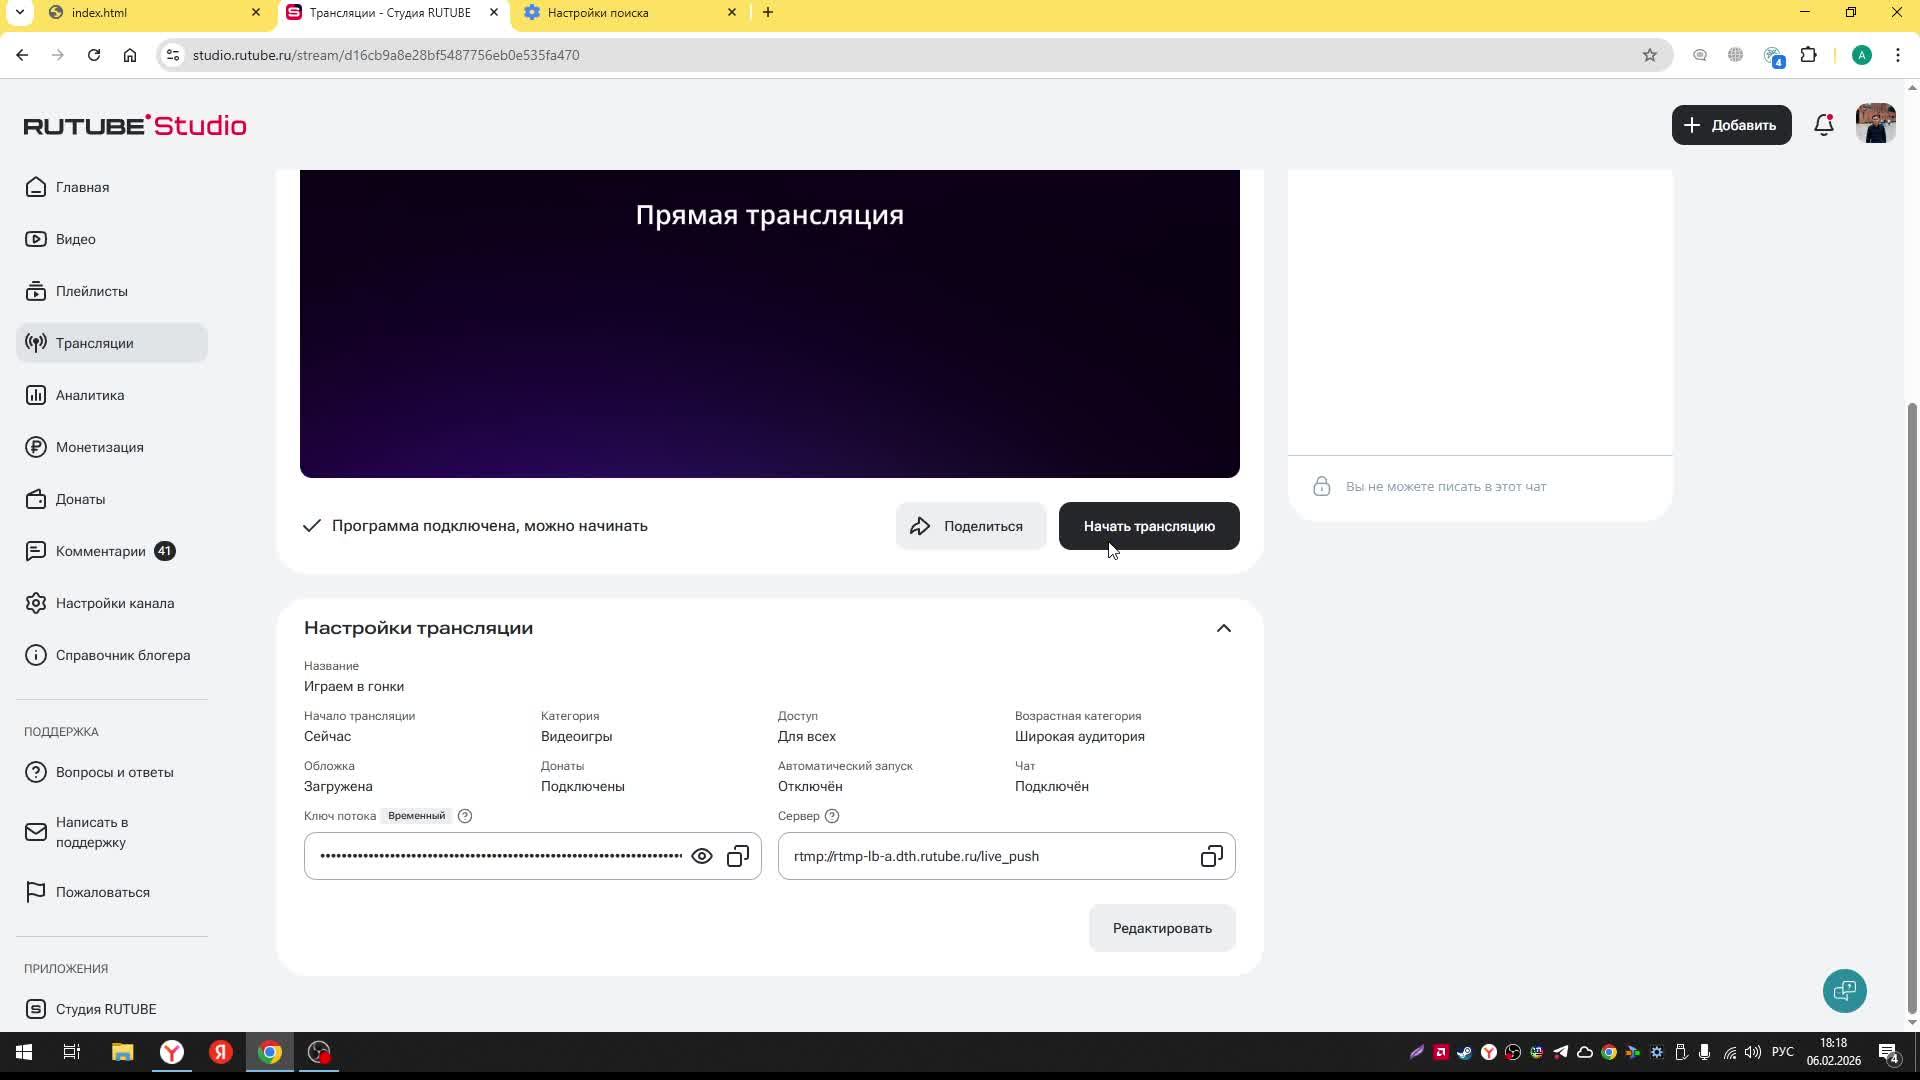Open File Explorer from the taskbar
The image size is (1920, 1080).
(x=122, y=1052)
